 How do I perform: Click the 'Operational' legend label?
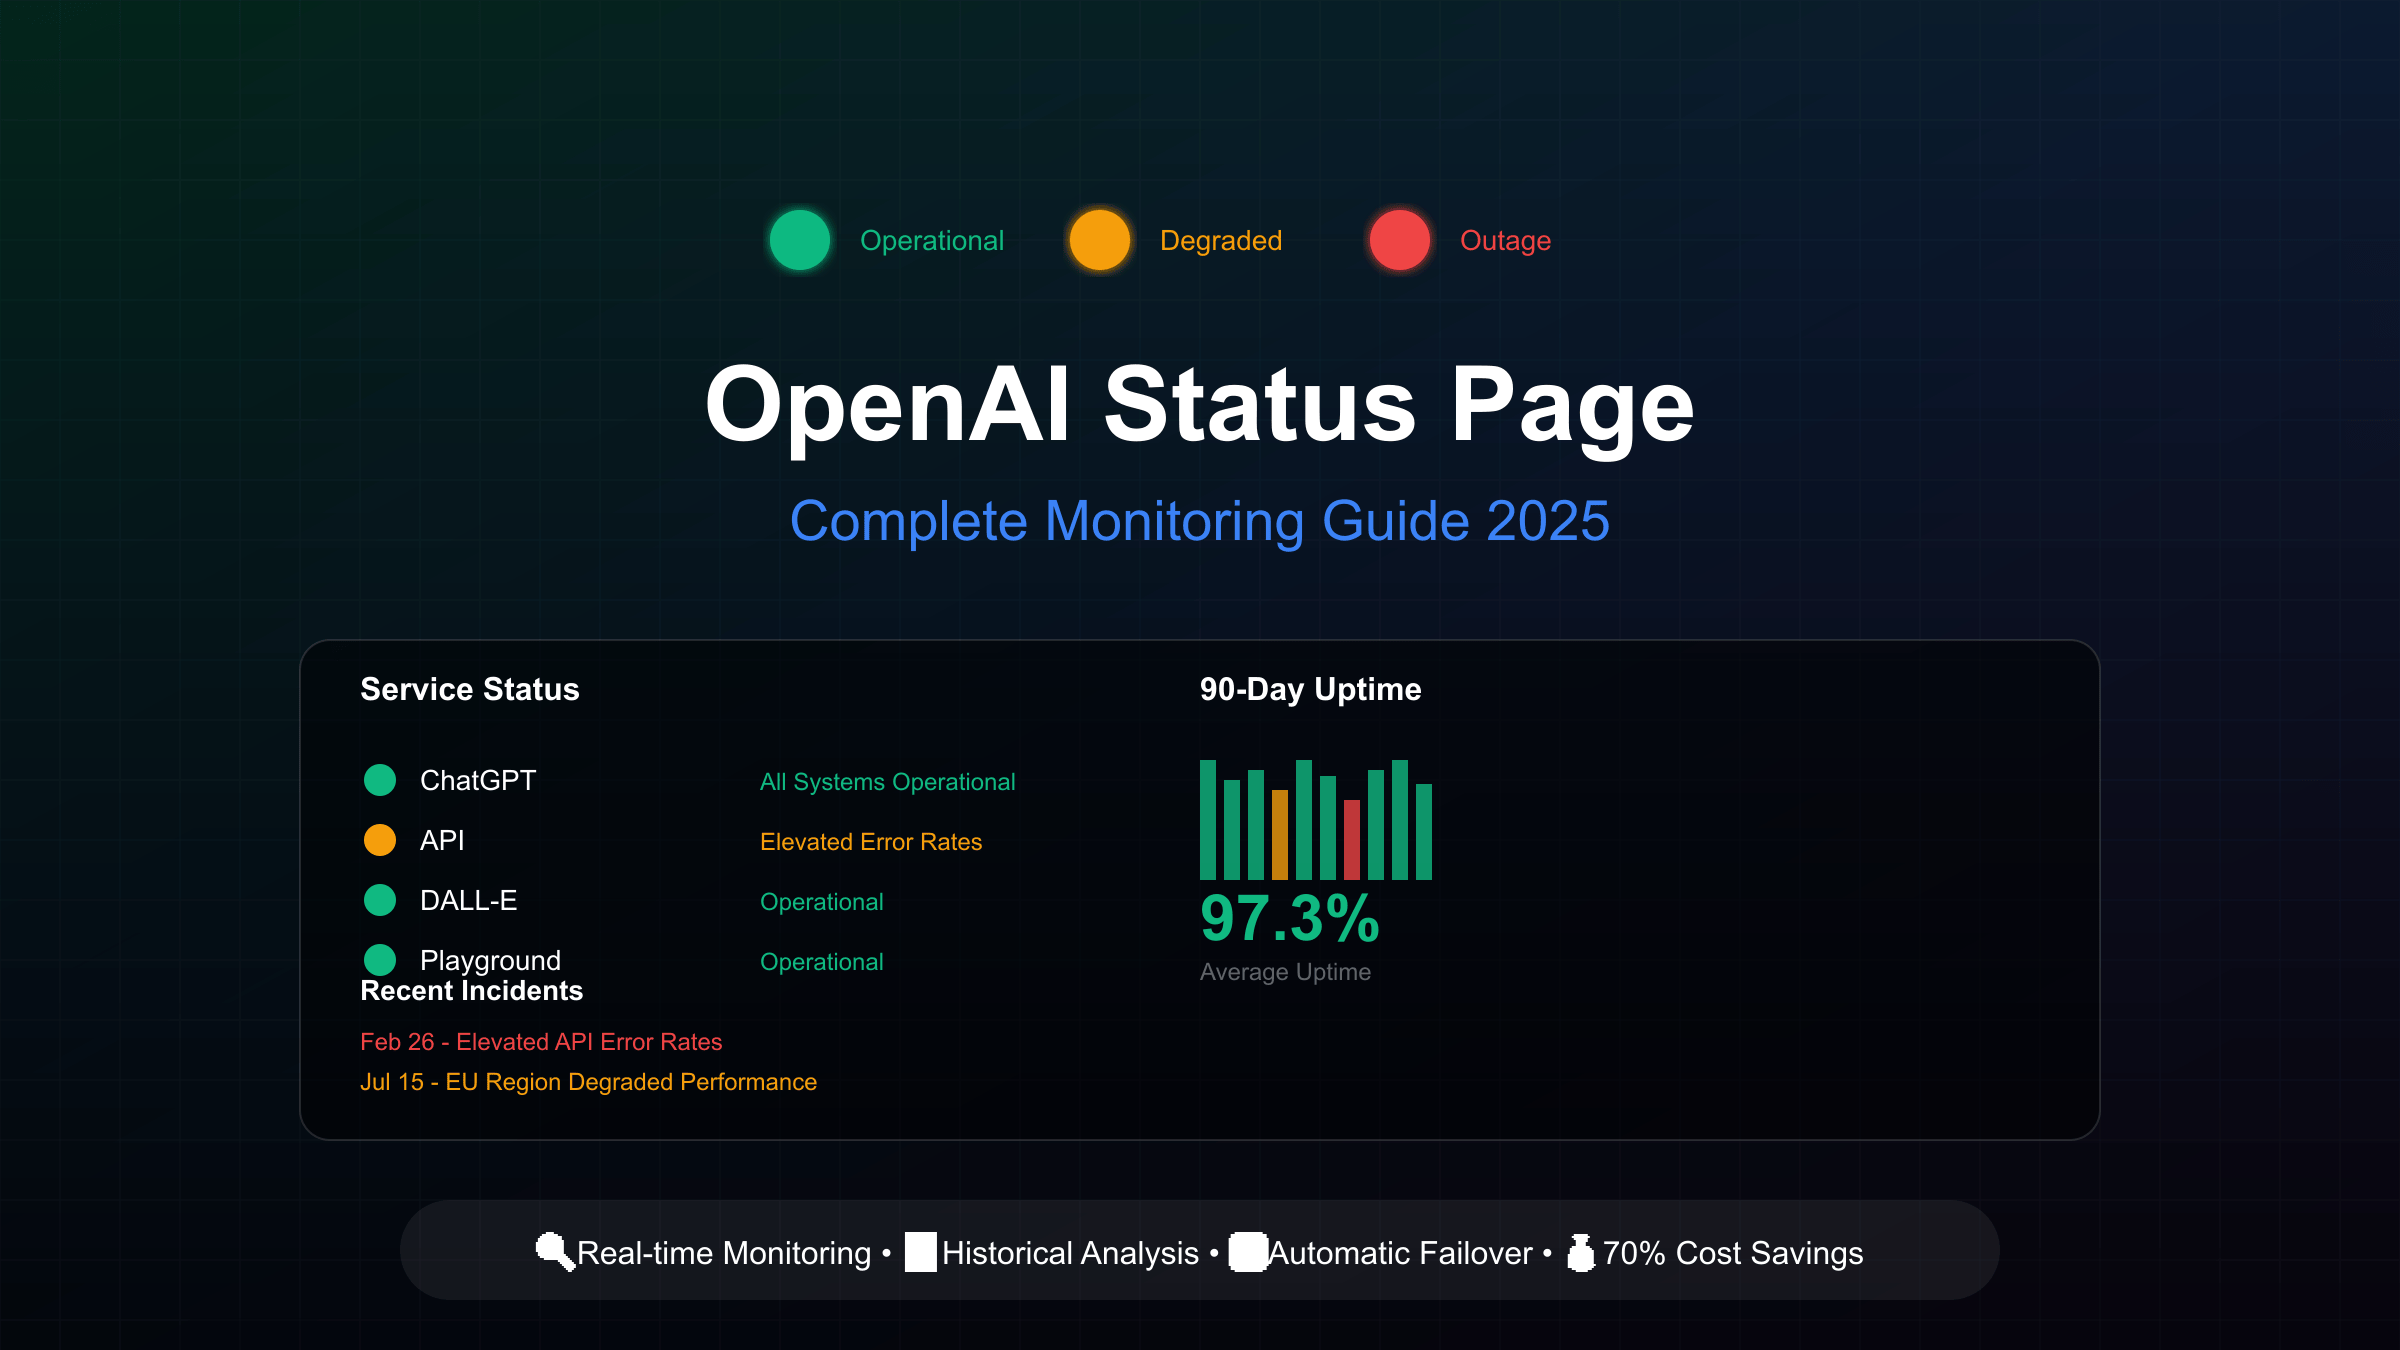(x=932, y=241)
